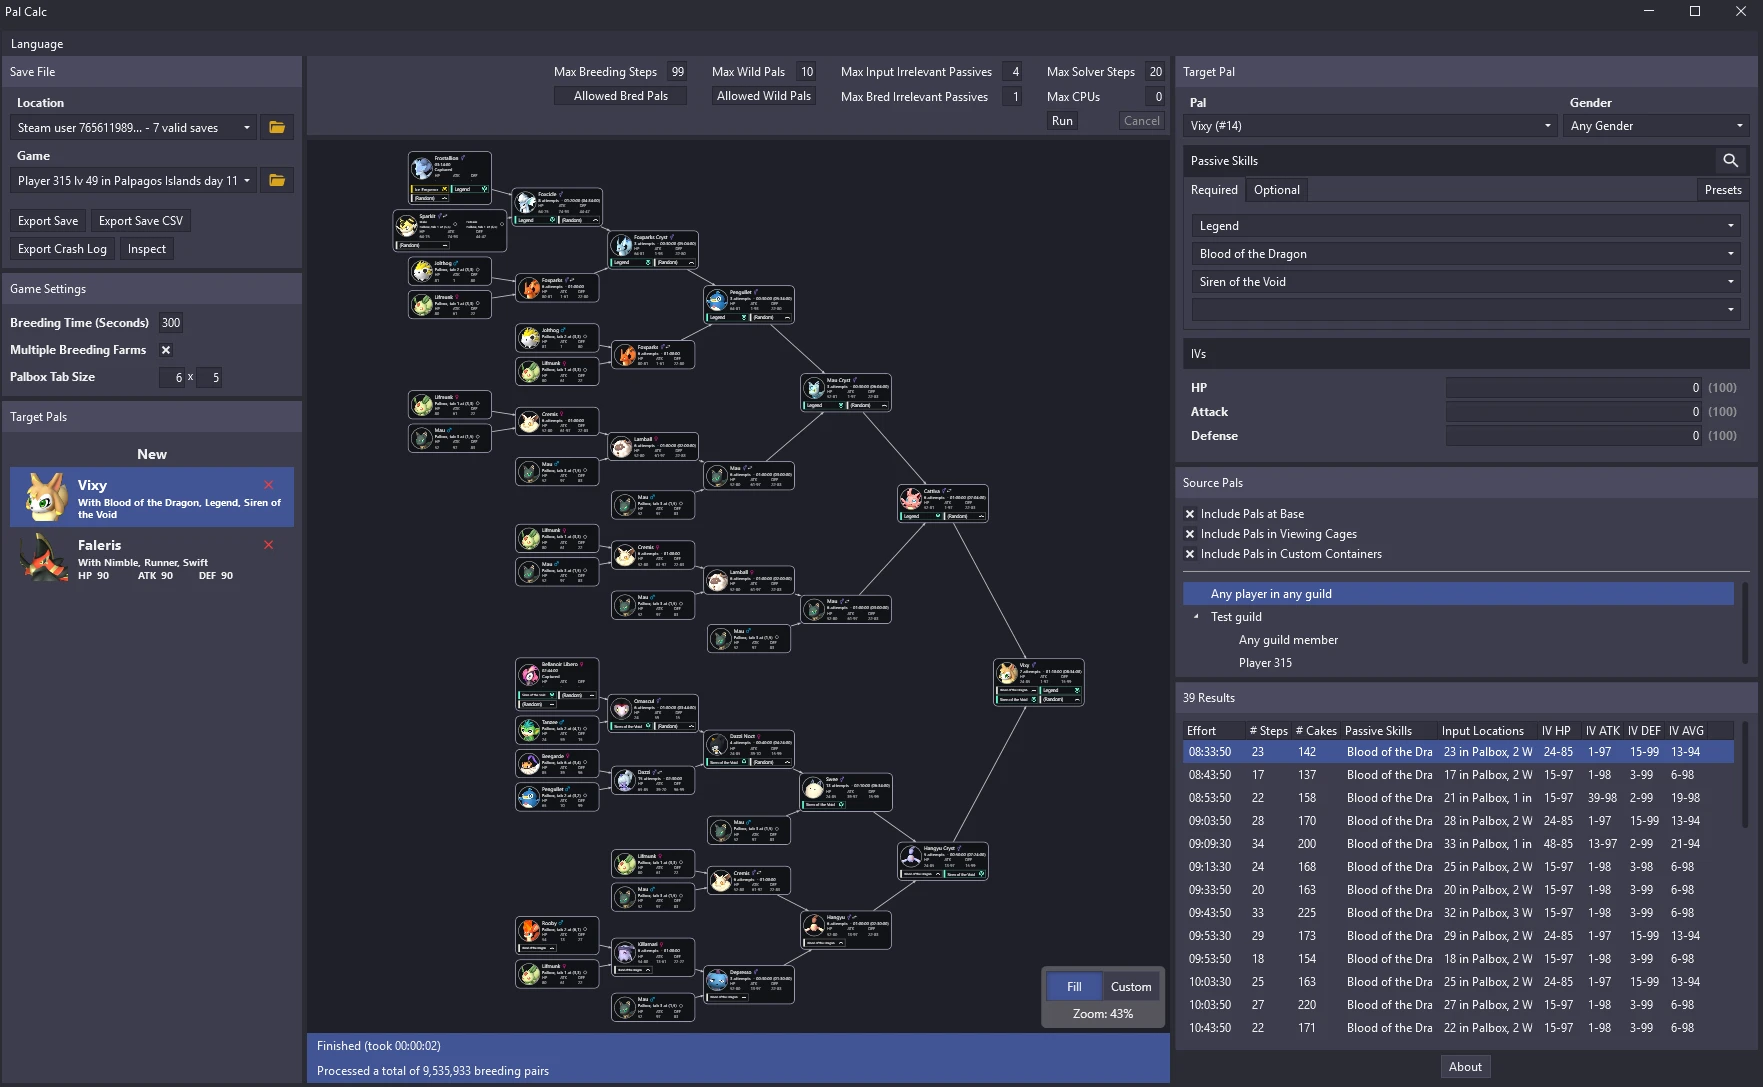The image size is (1763, 1087).
Task: Select the Killamari node icon
Action: coord(625,953)
